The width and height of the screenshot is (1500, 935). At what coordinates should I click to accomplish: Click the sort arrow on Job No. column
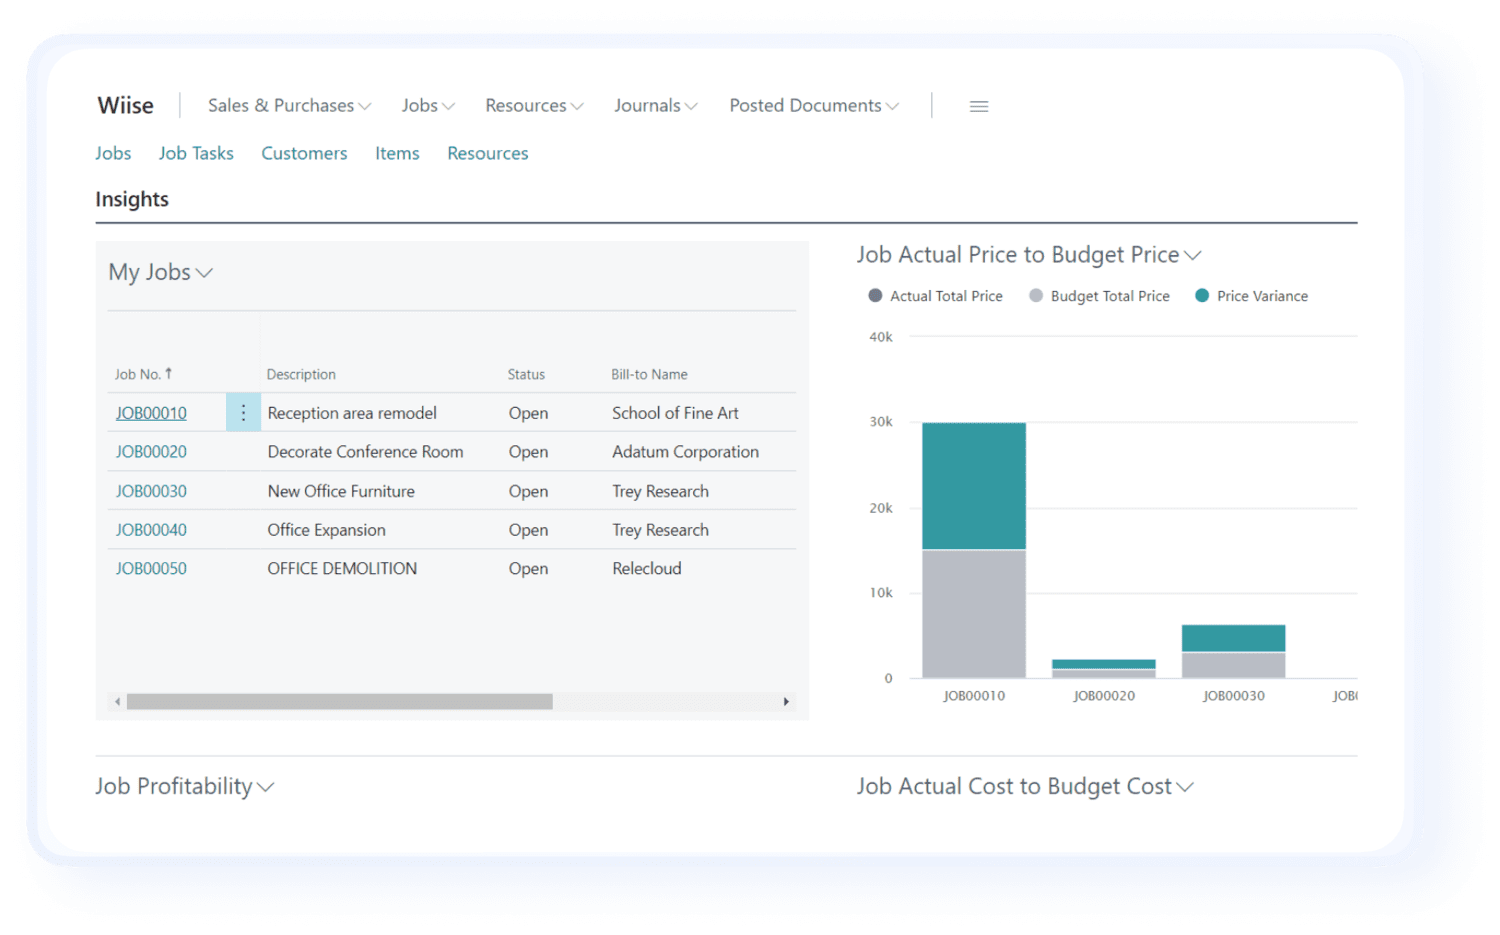point(171,371)
